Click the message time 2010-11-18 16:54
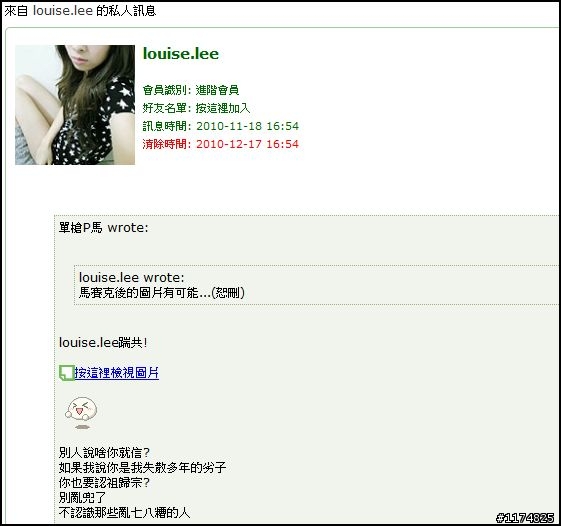Screen dimensions: 561x526 [x=247, y=126]
